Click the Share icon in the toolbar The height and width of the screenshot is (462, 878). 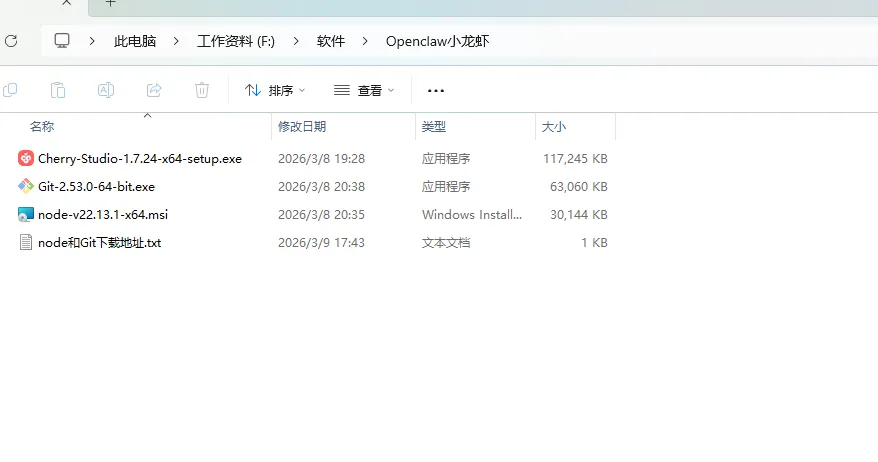pyautogui.click(x=154, y=90)
